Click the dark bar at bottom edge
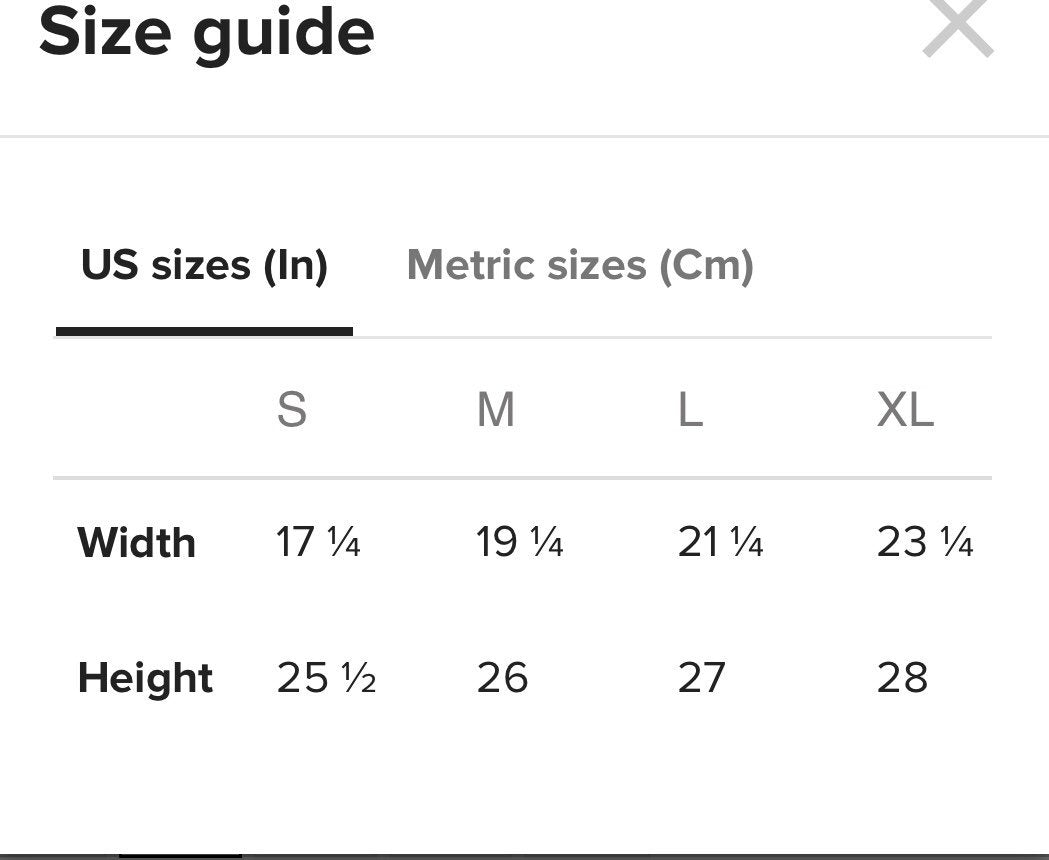This screenshot has width=1049, height=860. tap(181, 856)
